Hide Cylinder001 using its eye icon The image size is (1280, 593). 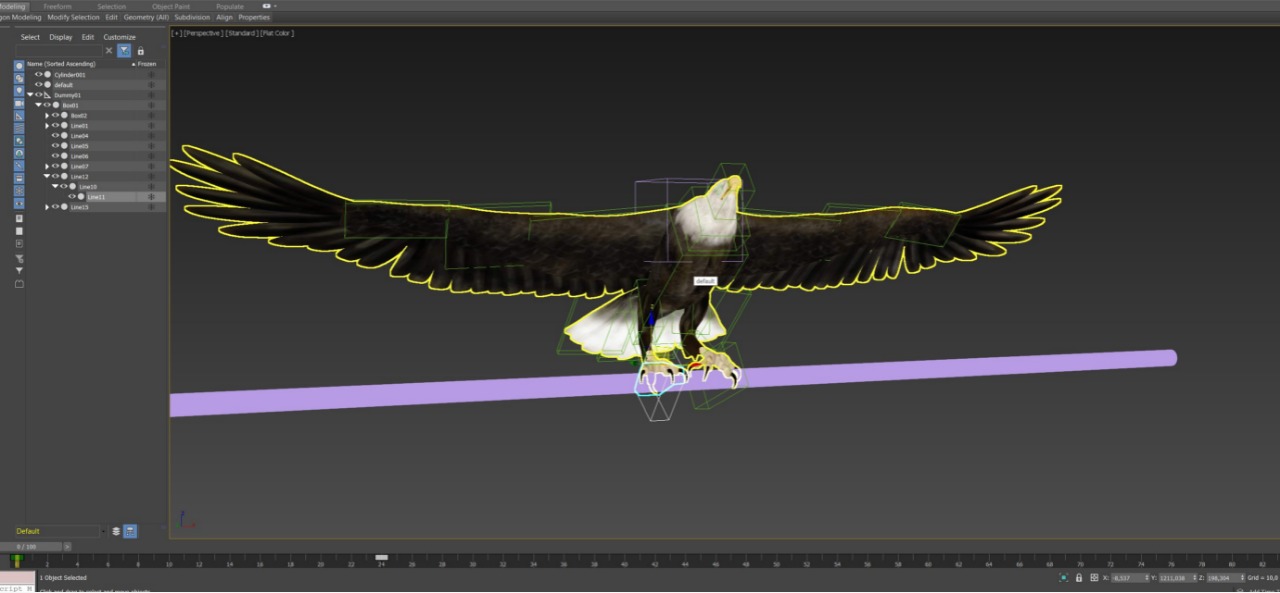tap(39, 75)
